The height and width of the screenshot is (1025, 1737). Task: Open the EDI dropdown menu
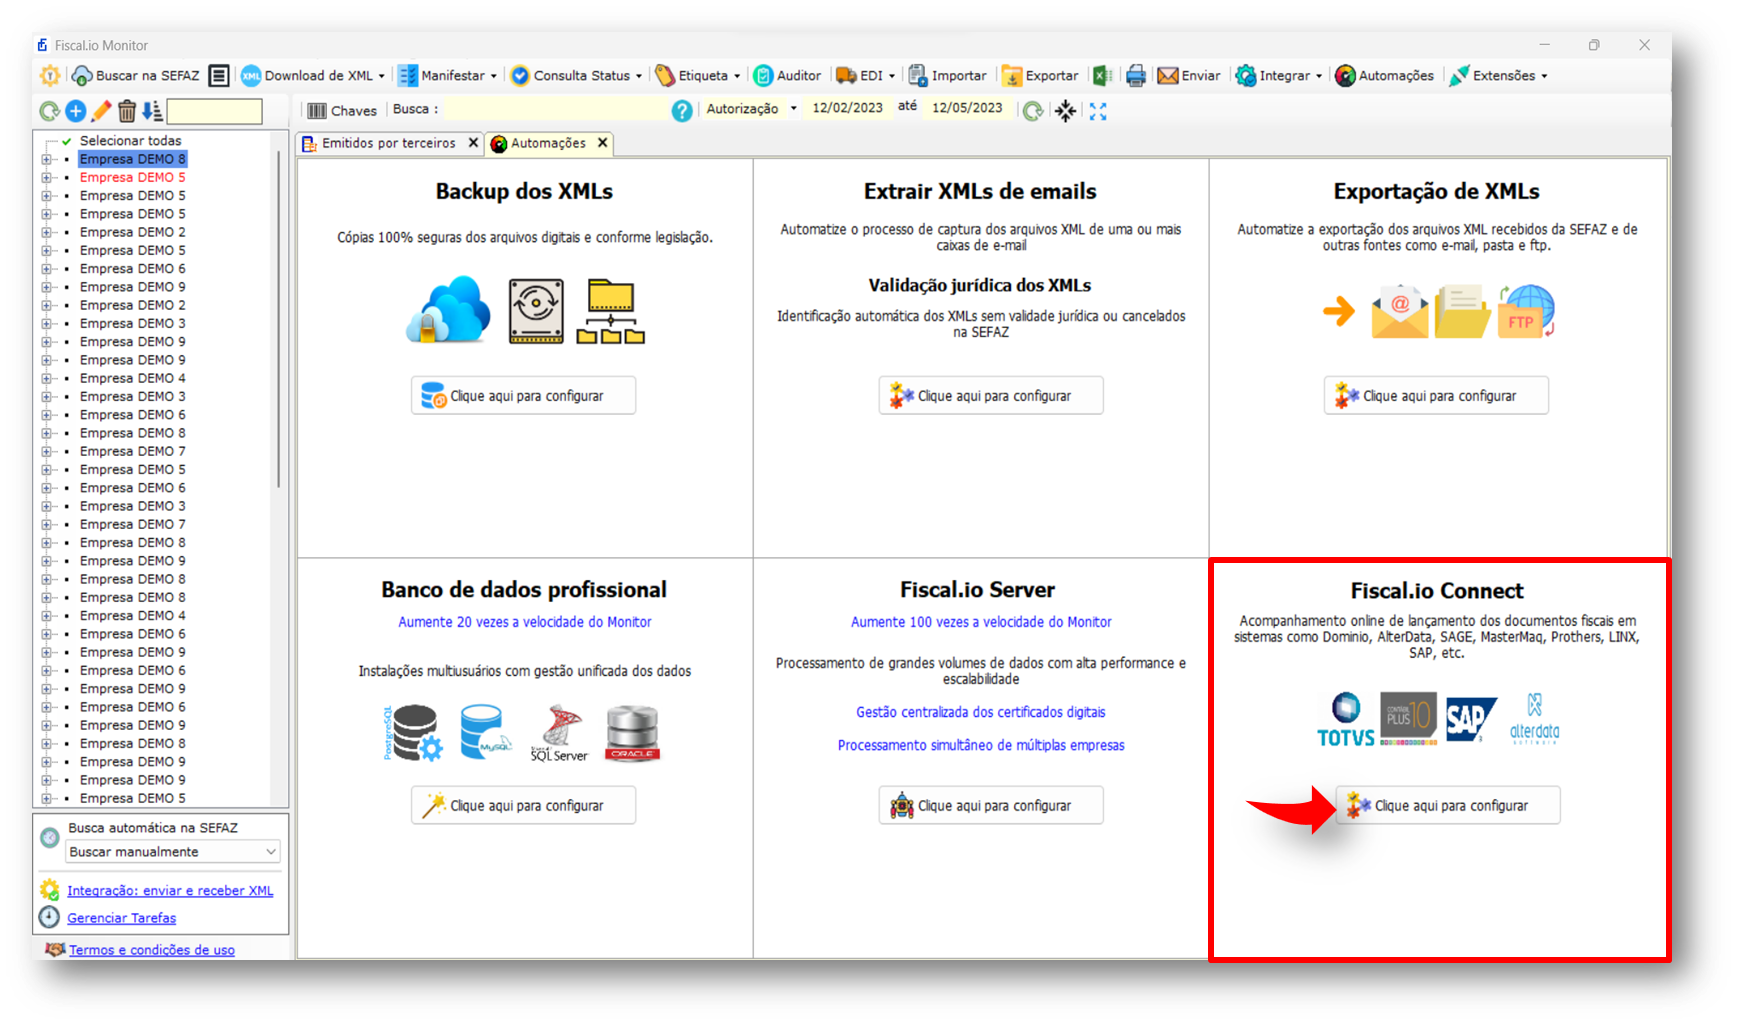pos(891,76)
